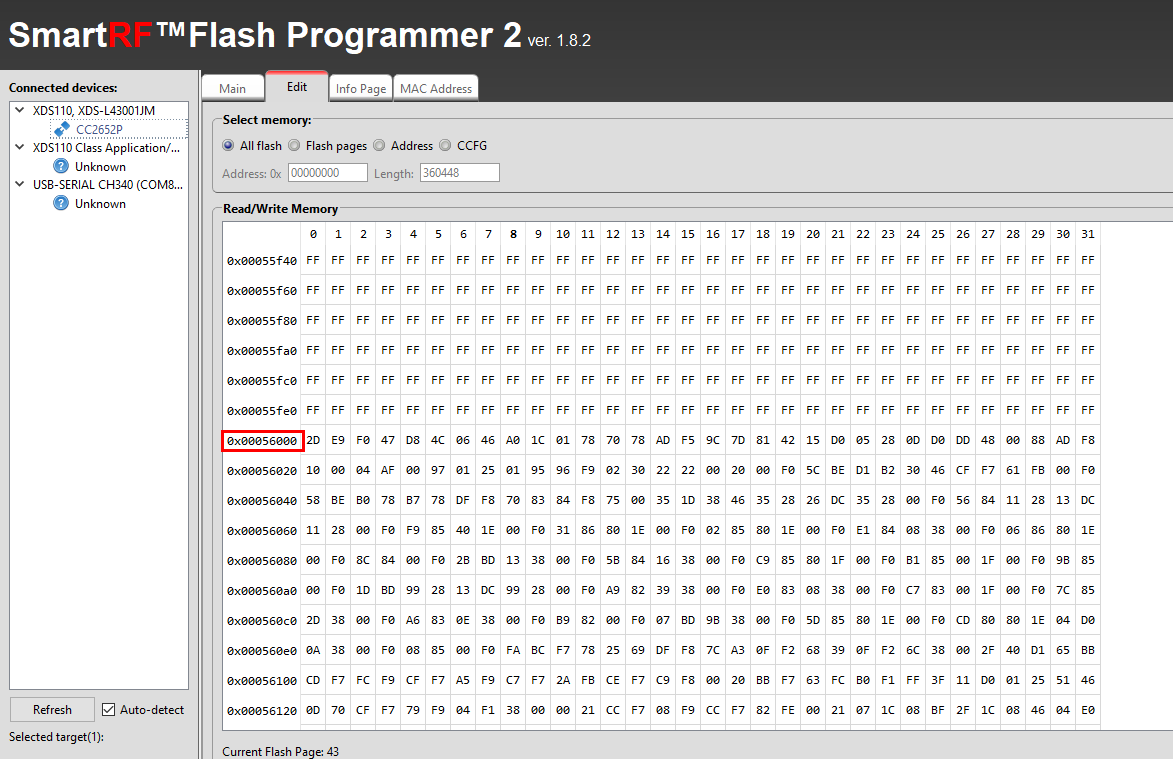Screen dimensions: 1173x759
Task: Click the 0x000560c0 address row header
Action: pyautogui.click(x=262, y=621)
